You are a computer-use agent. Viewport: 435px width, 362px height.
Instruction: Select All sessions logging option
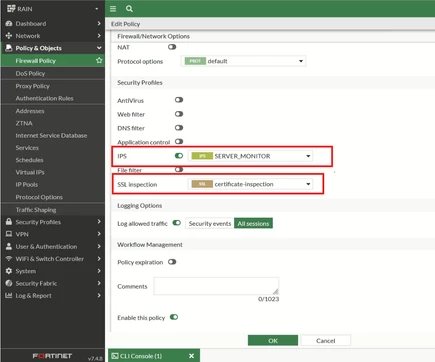(x=253, y=223)
